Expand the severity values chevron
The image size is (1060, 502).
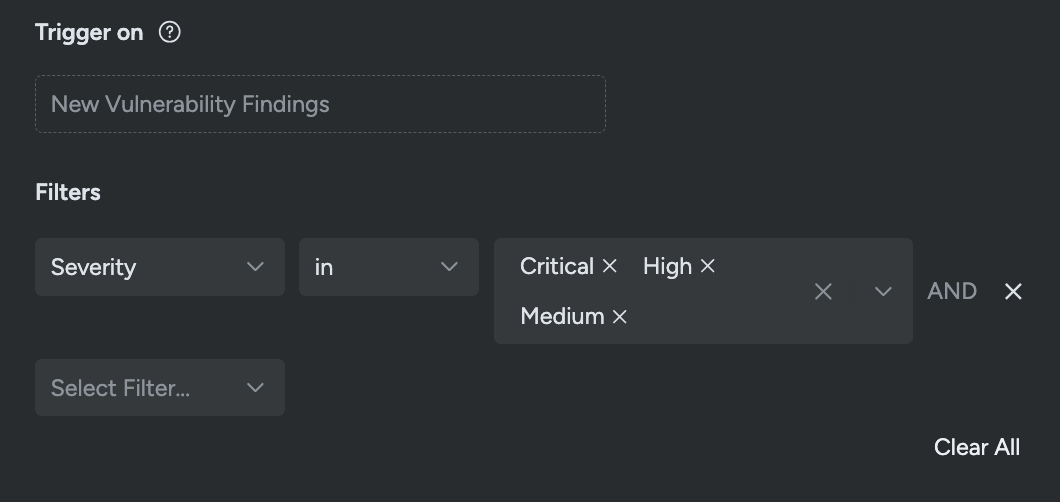(x=883, y=291)
